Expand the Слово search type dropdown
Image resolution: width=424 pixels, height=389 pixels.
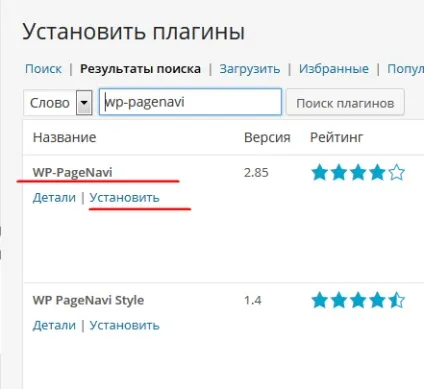pyautogui.click(x=58, y=103)
